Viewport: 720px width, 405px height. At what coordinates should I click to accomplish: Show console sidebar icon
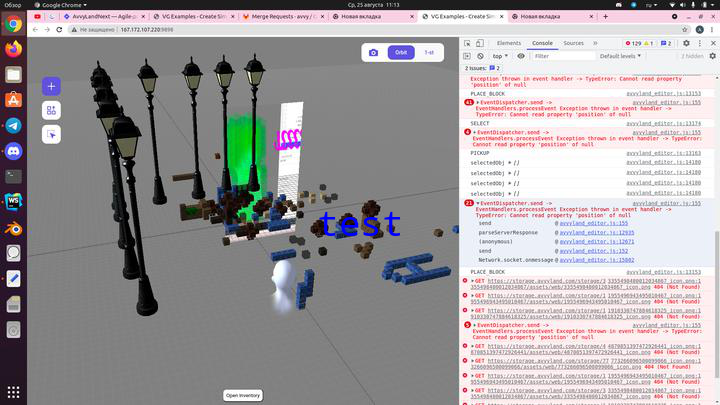click(467, 56)
